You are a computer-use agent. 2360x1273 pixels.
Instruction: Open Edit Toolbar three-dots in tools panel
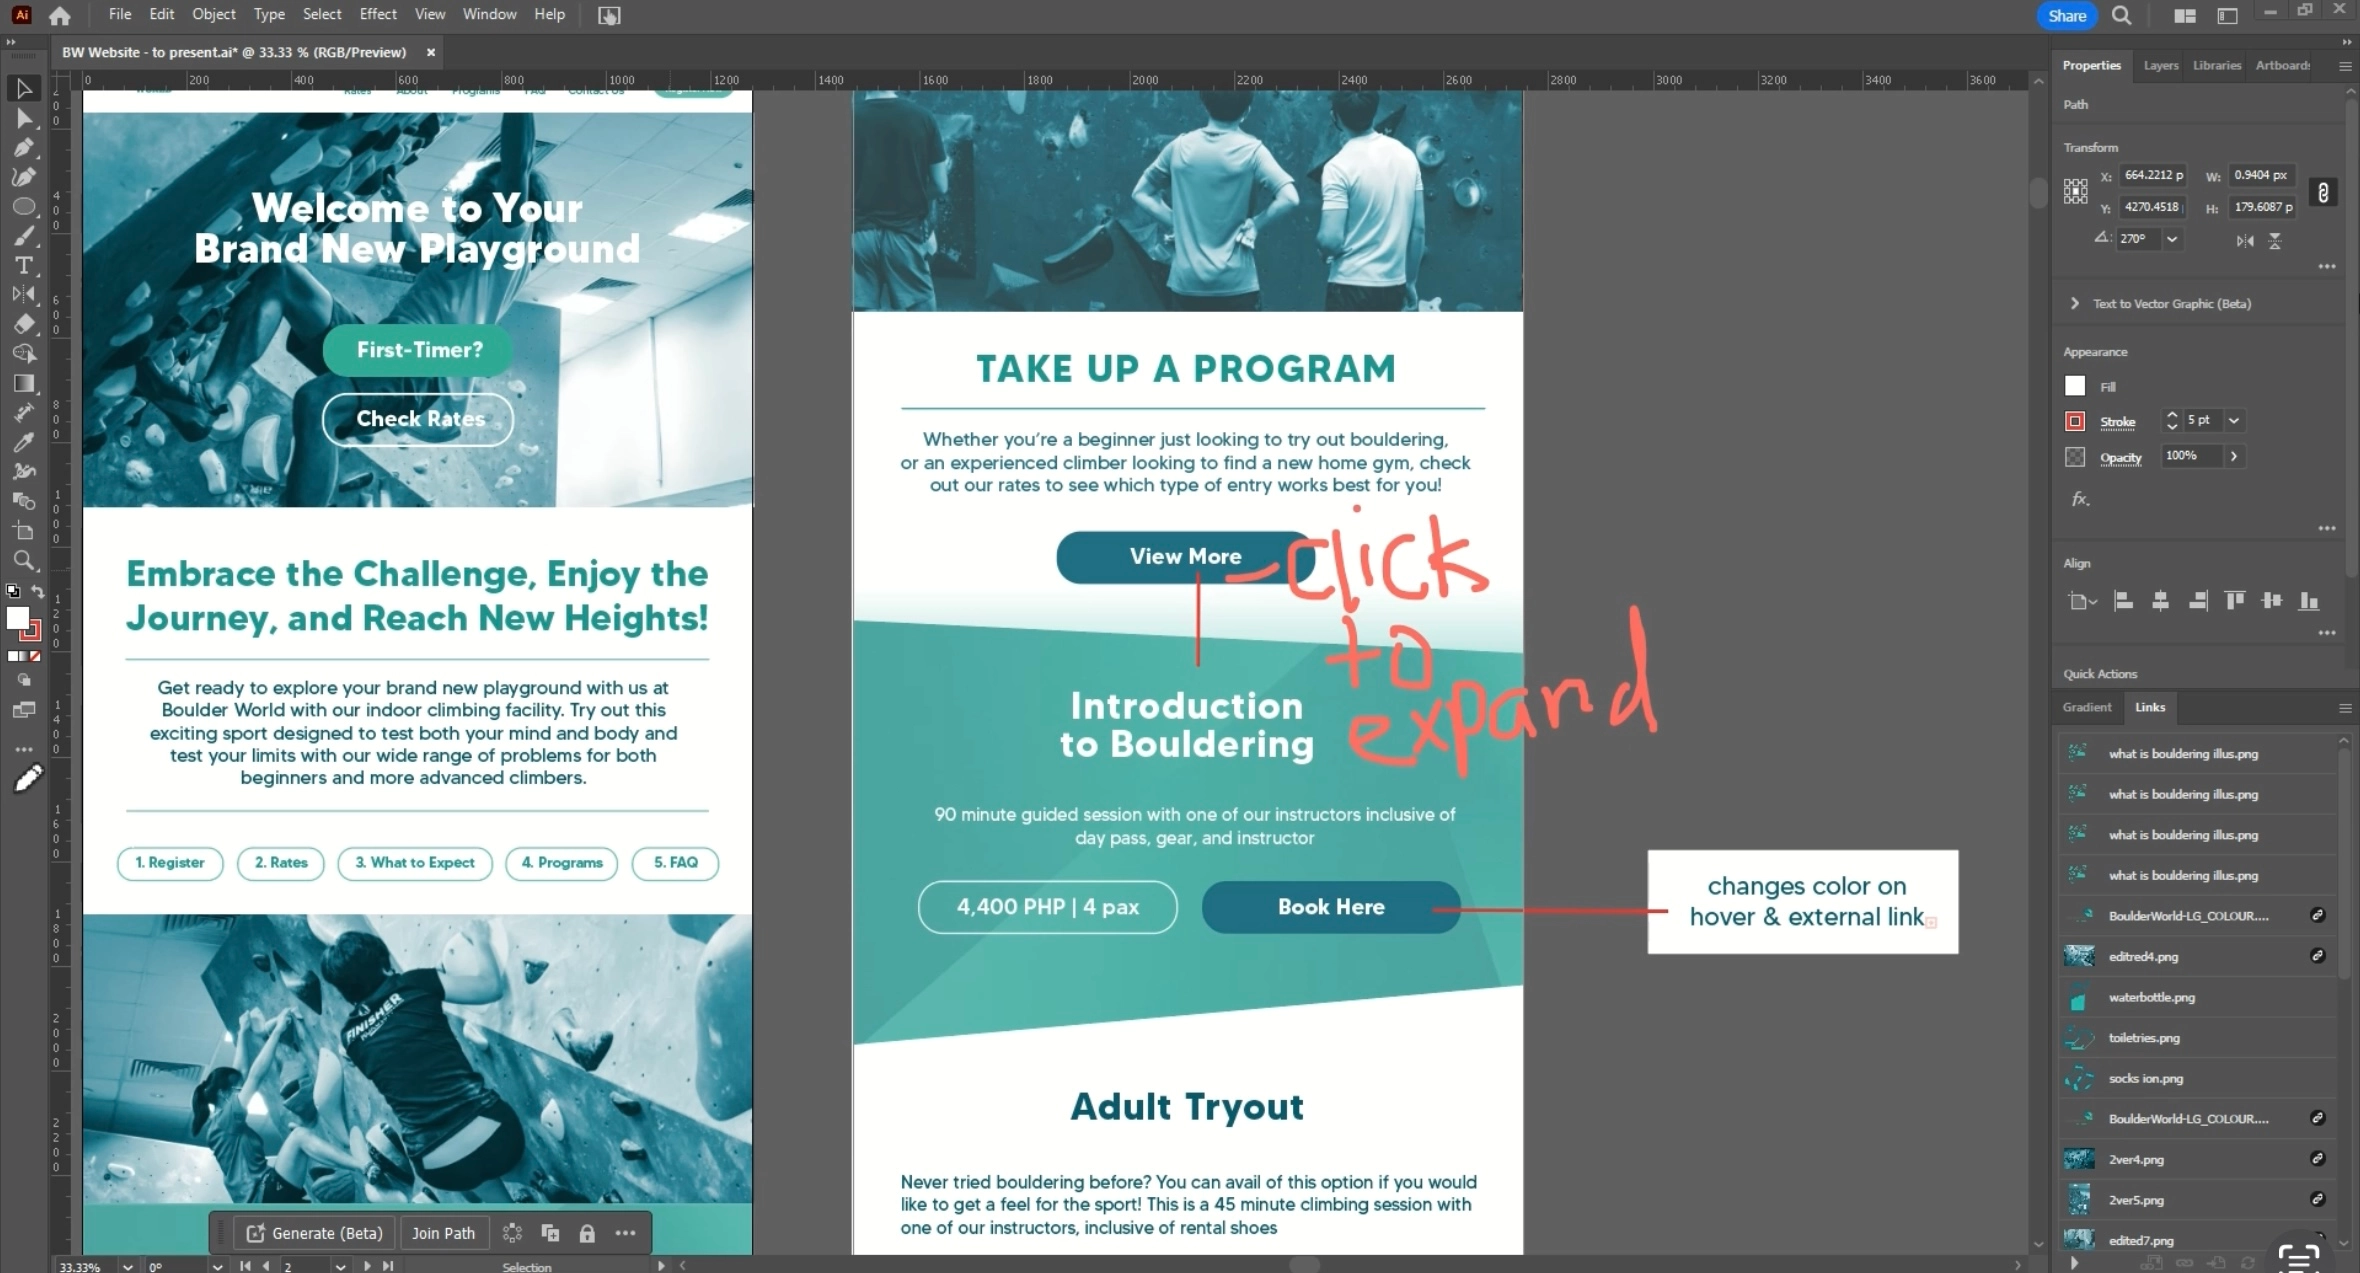(x=24, y=748)
